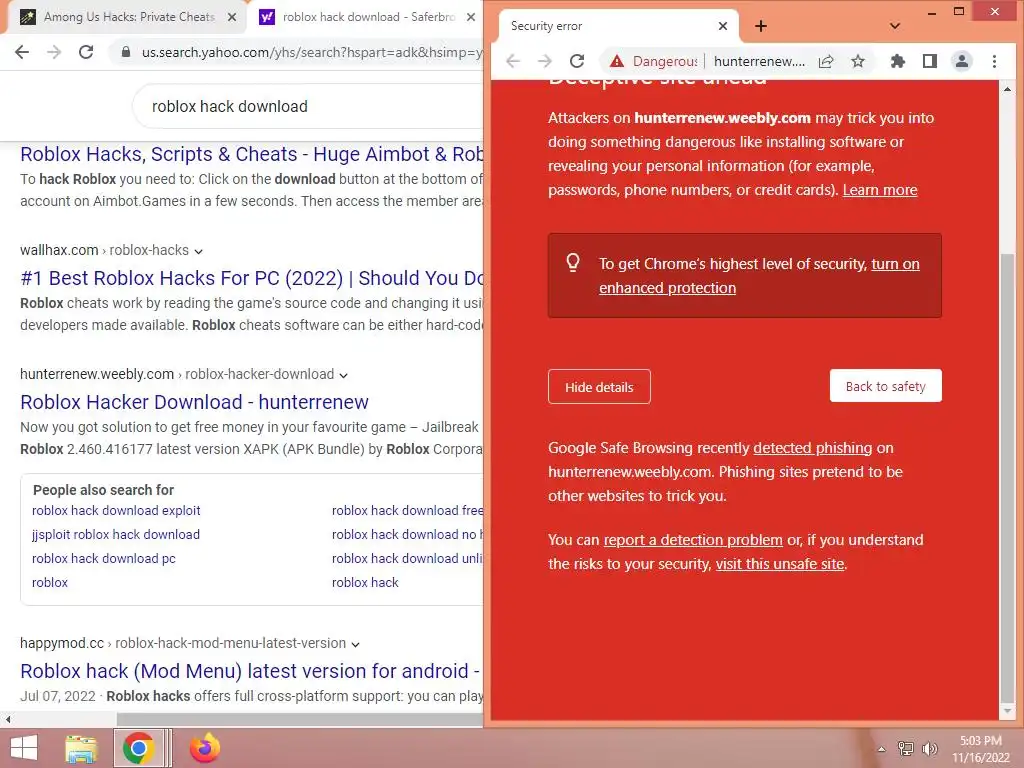Search roblox hack download exploit
1024x768 pixels.
click(116, 511)
